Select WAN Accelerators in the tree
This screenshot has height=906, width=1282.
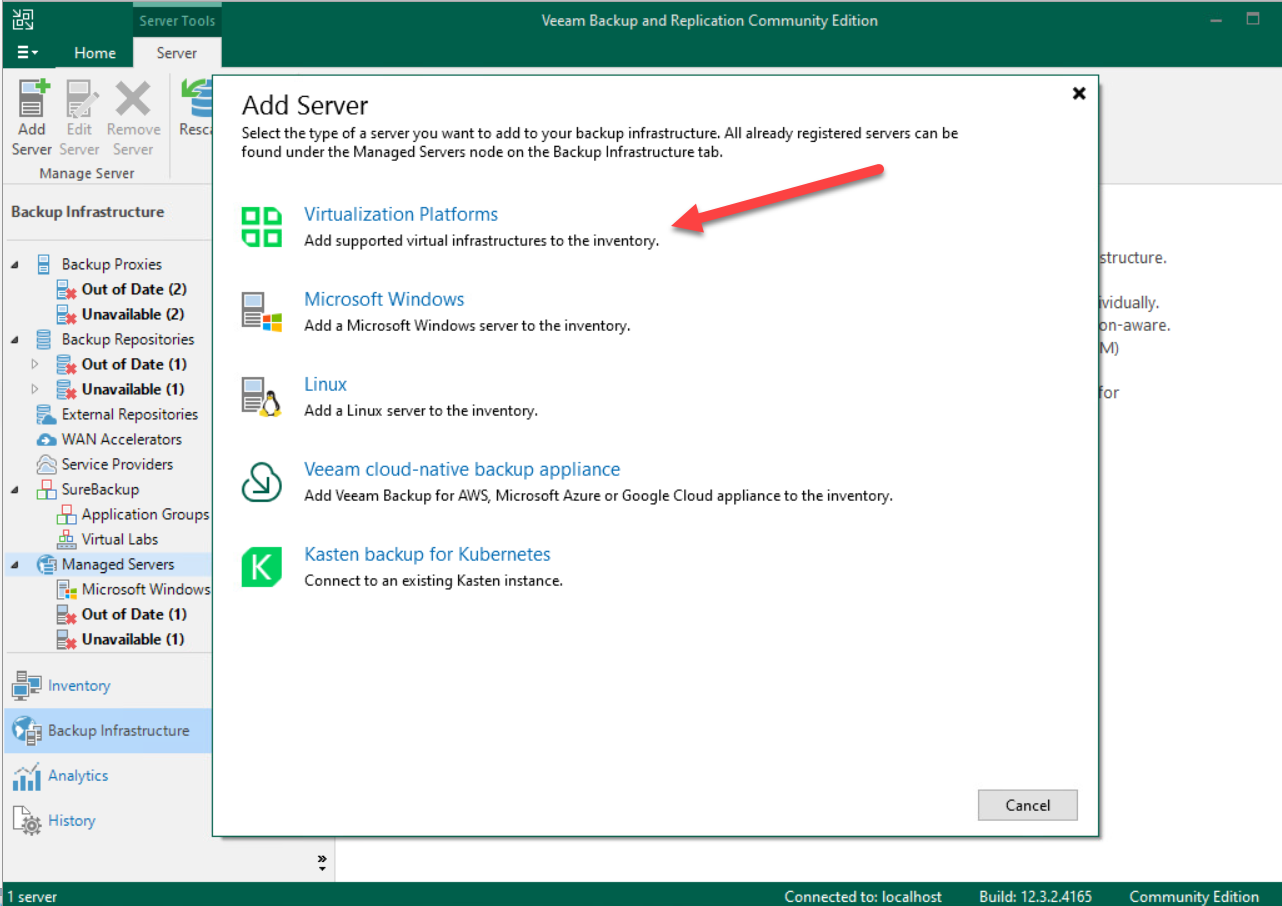click(120, 439)
